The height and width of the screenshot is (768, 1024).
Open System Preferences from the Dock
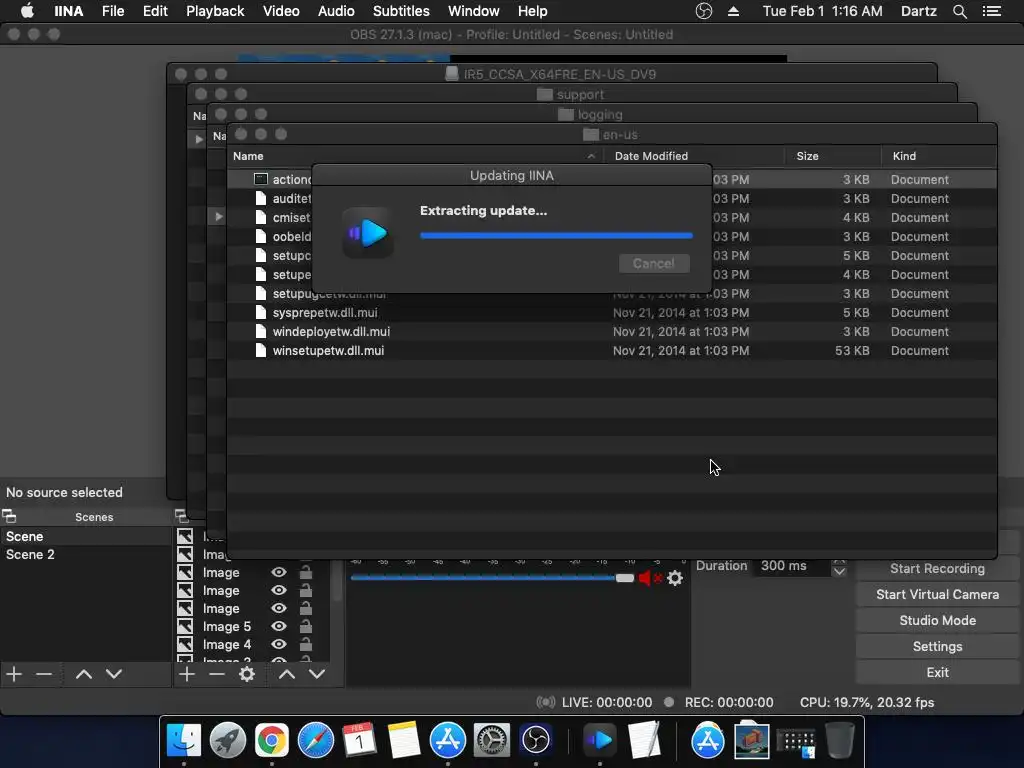tap(492, 740)
